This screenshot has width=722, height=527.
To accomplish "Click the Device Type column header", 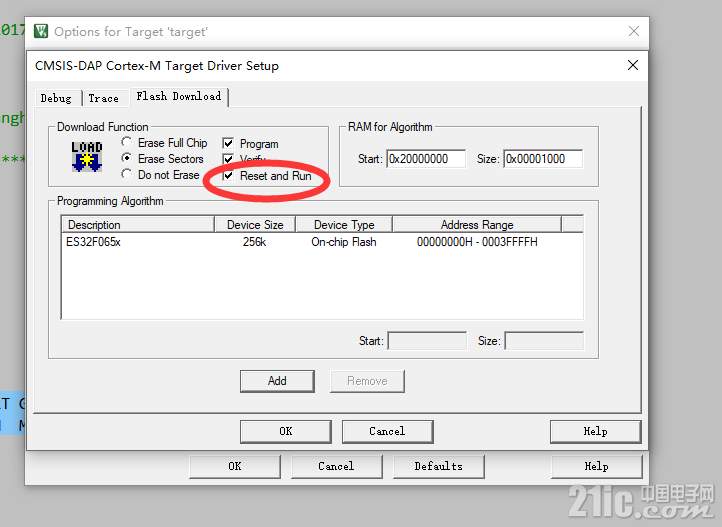I will click(x=344, y=225).
